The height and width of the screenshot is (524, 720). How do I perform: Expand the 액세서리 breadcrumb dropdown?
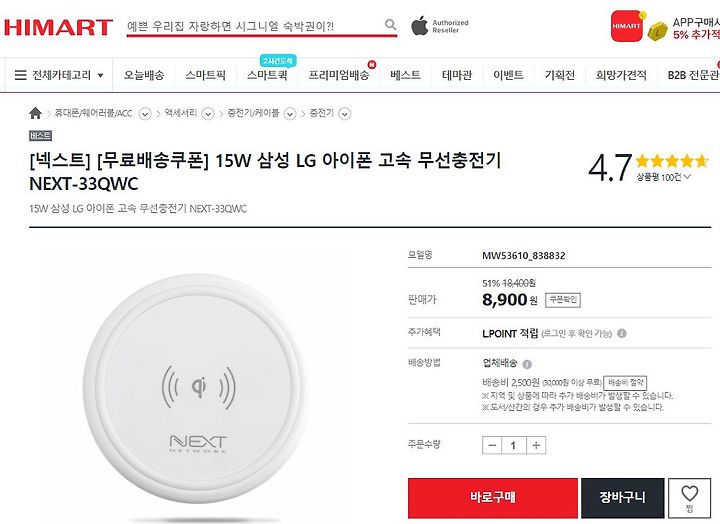point(208,113)
